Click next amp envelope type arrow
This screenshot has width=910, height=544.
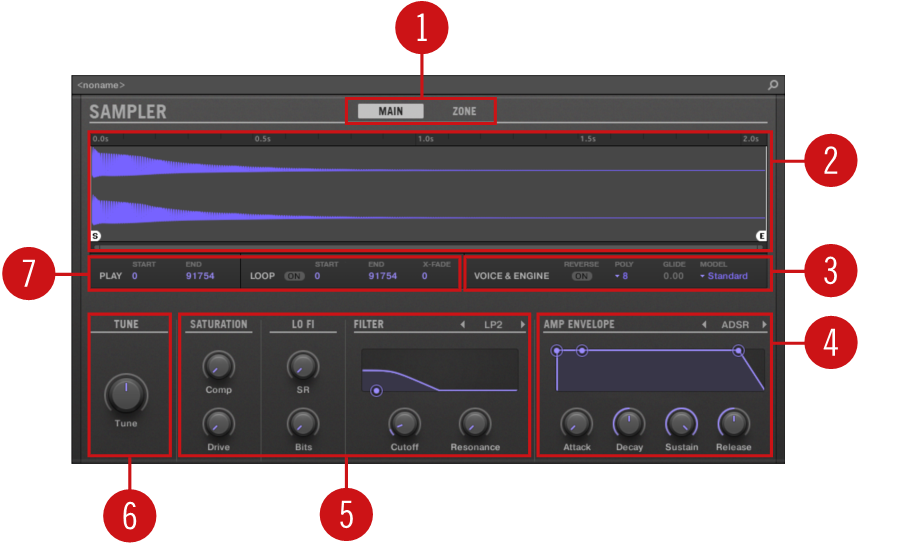point(765,325)
